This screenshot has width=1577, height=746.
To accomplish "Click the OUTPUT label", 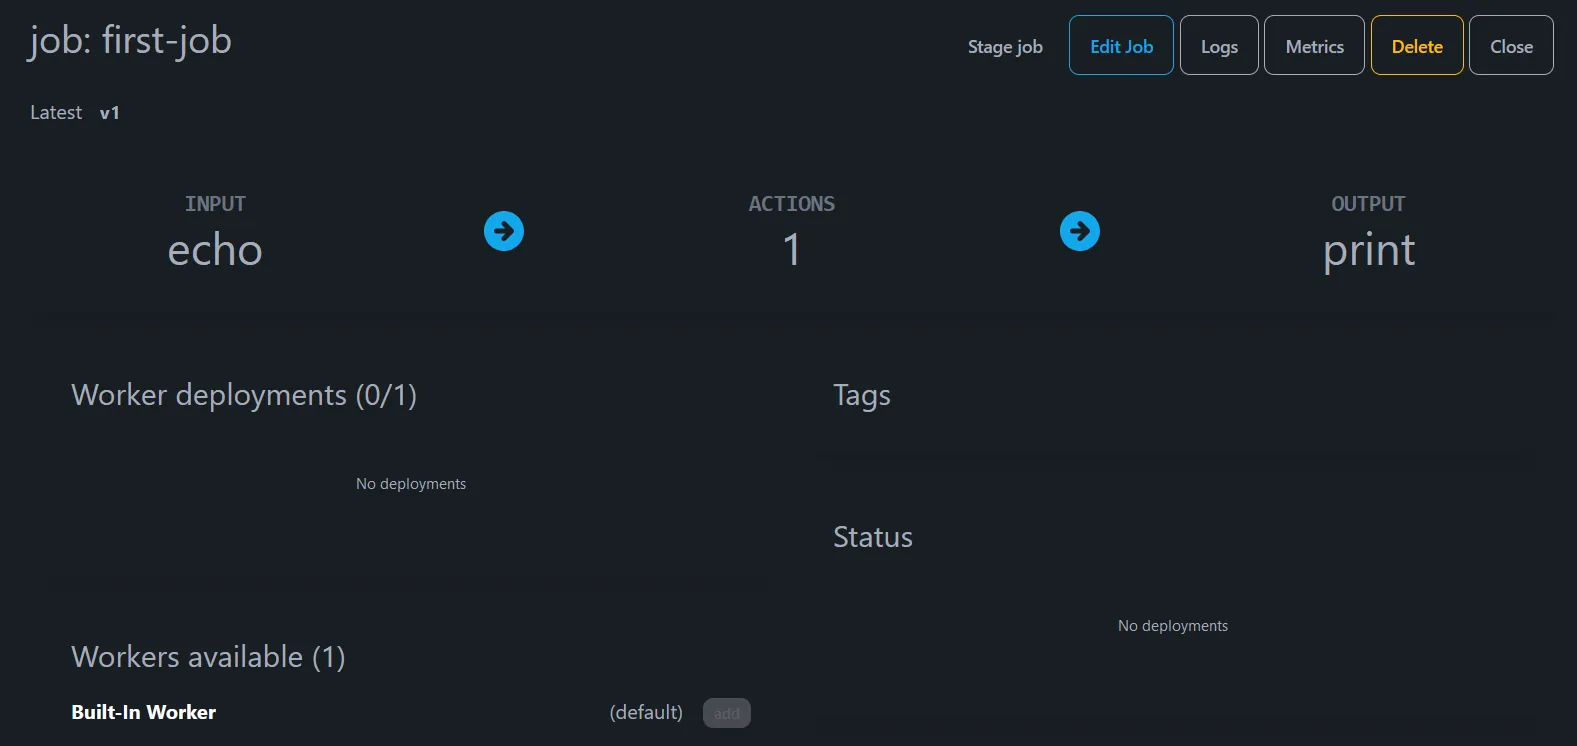I will pyautogui.click(x=1369, y=204).
